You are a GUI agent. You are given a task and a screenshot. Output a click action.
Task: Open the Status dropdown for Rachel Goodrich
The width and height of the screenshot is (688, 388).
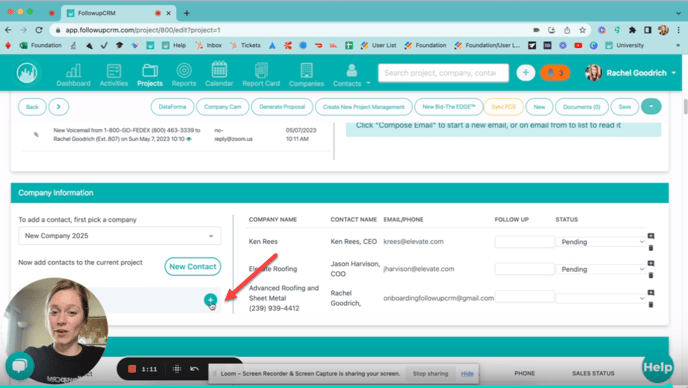[x=601, y=298]
